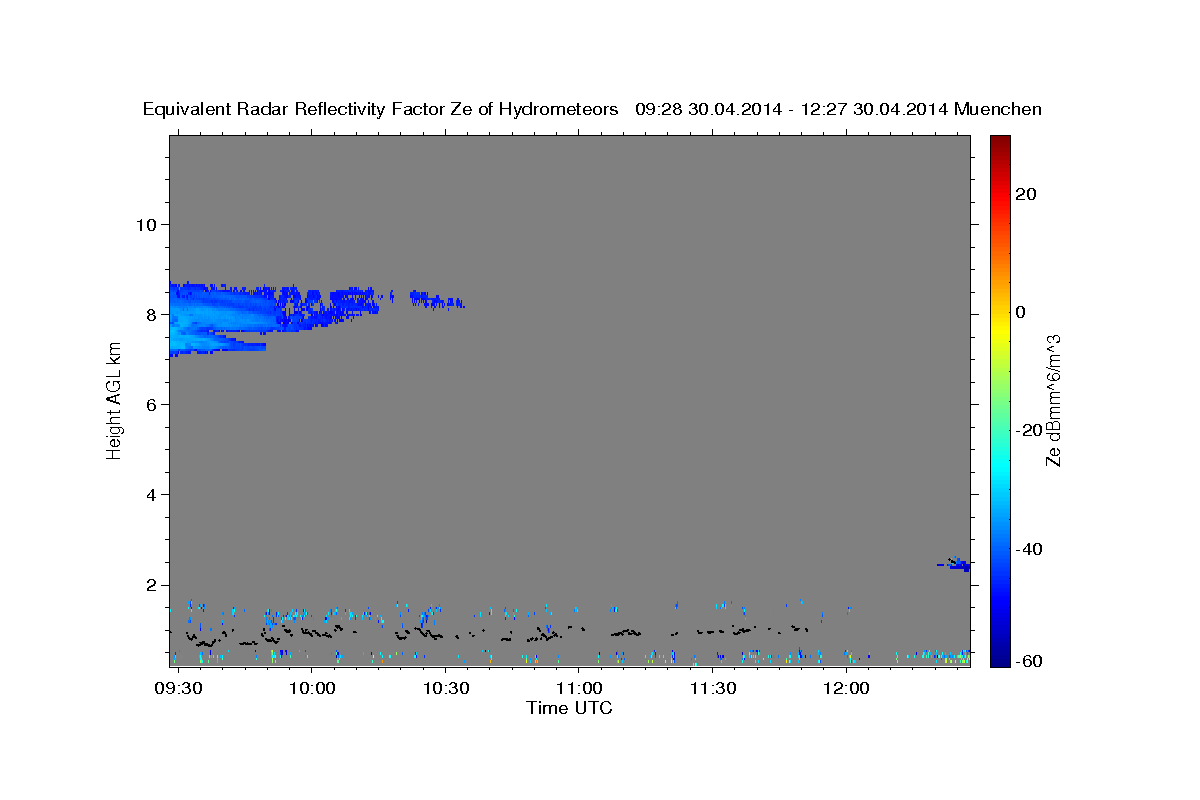1200x800 pixels.
Task: Click the 11:00 time tick label
Action: pyautogui.click(x=579, y=689)
